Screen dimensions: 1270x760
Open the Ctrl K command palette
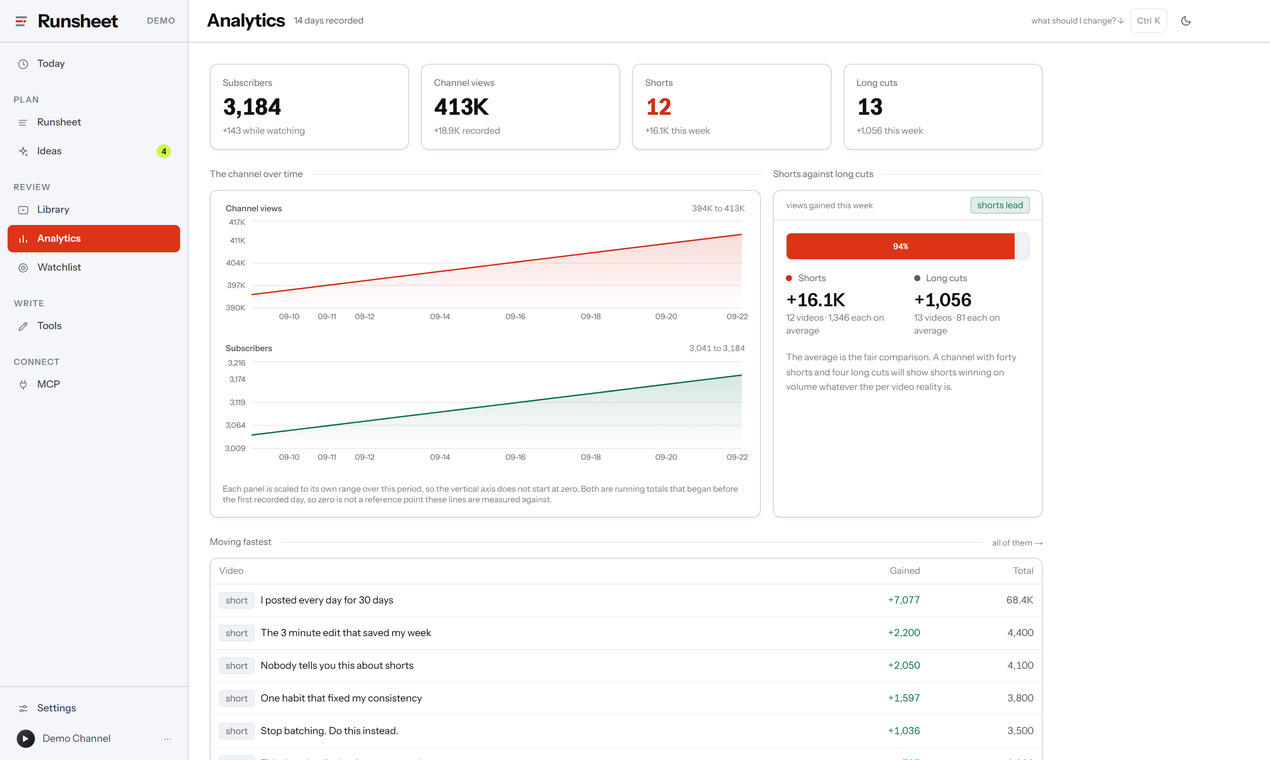1148,21
